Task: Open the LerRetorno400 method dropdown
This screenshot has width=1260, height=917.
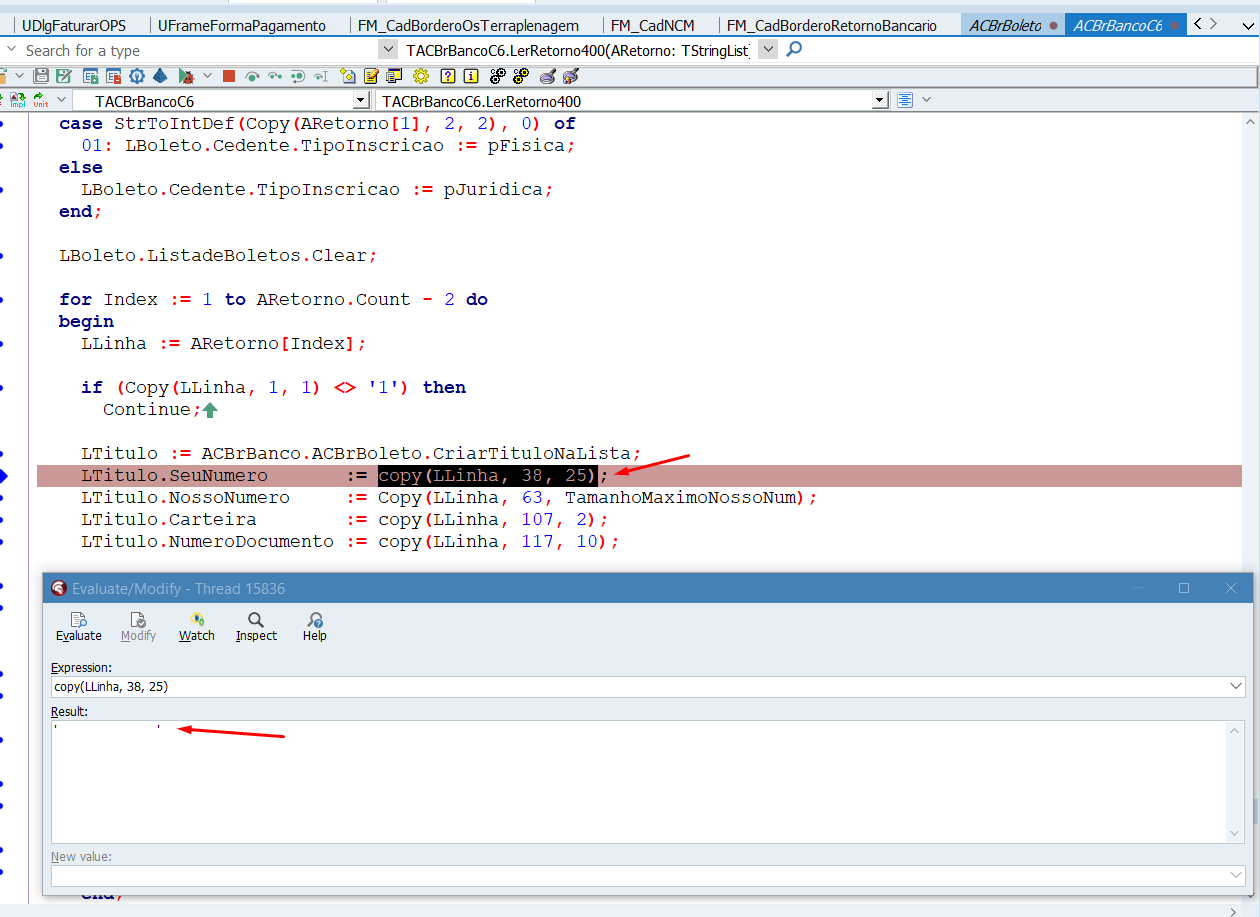Action: (x=880, y=101)
